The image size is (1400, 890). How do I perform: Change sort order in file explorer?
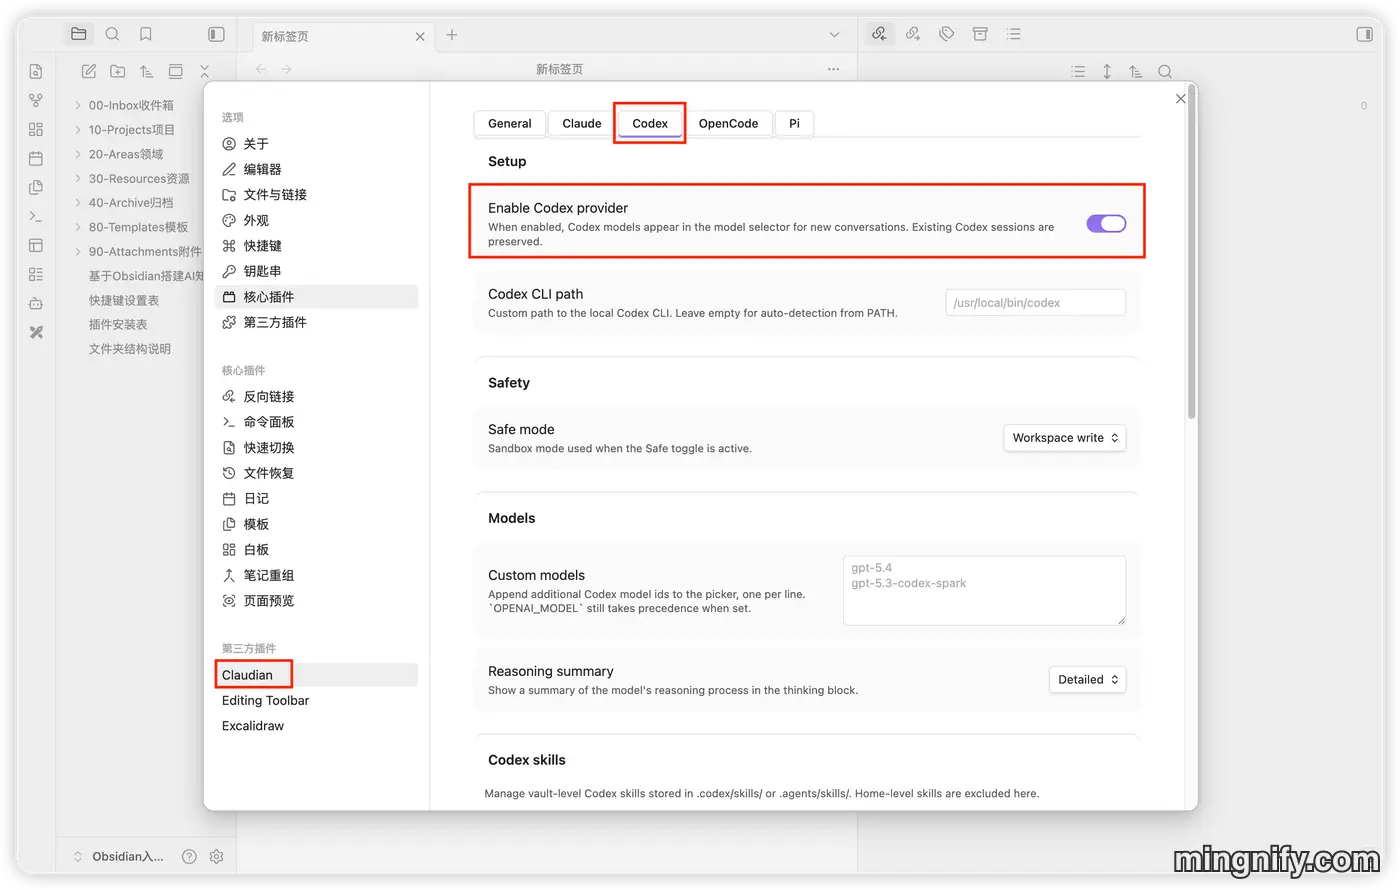147,71
